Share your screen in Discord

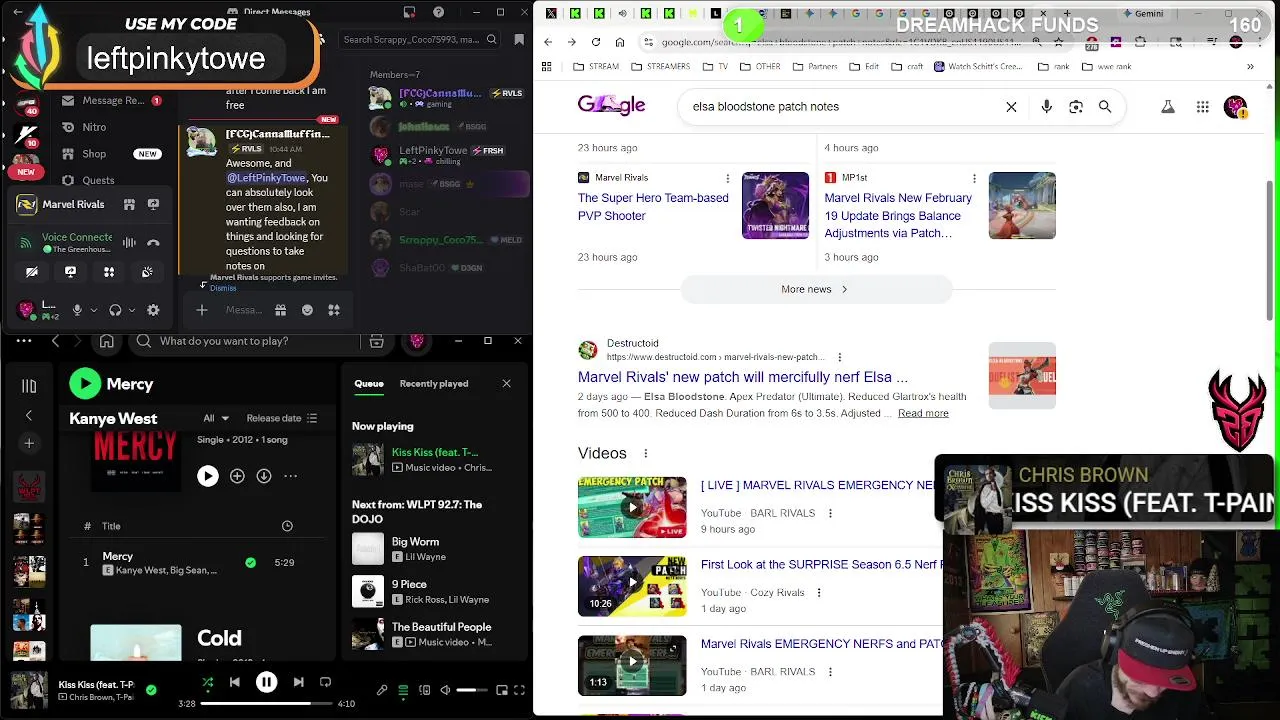(x=70, y=272)
